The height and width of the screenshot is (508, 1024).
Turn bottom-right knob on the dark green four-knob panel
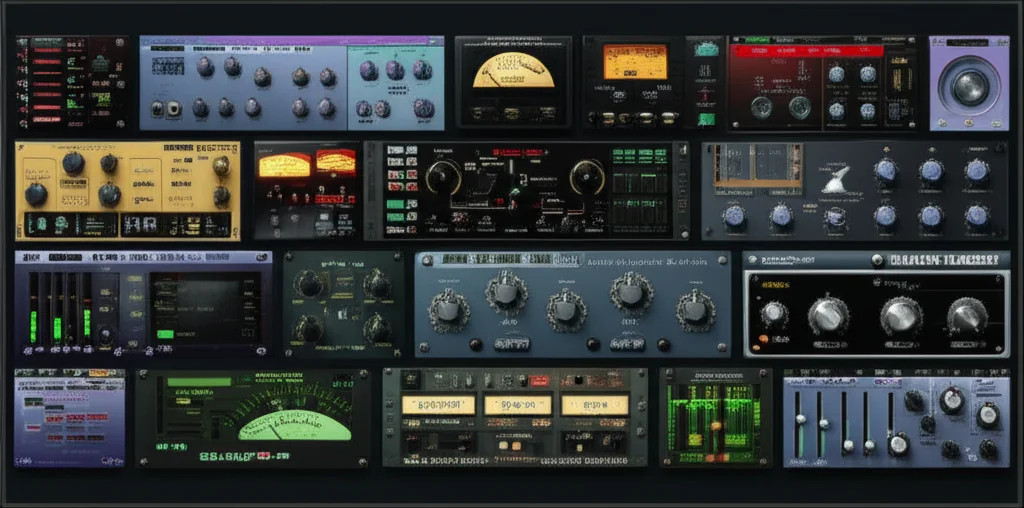[x=377, y=328]
